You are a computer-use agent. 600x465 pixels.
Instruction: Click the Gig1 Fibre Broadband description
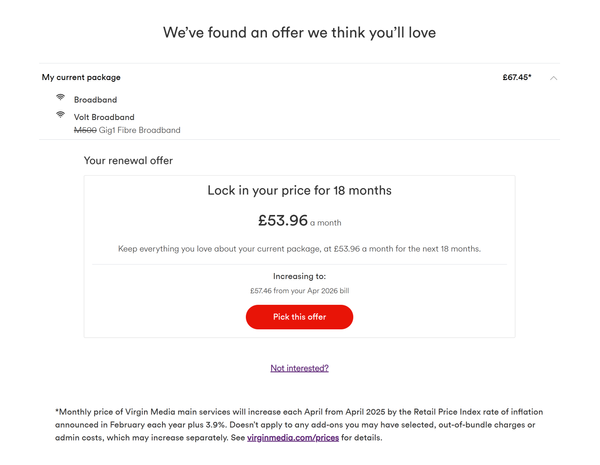click(x=139, y=130)
